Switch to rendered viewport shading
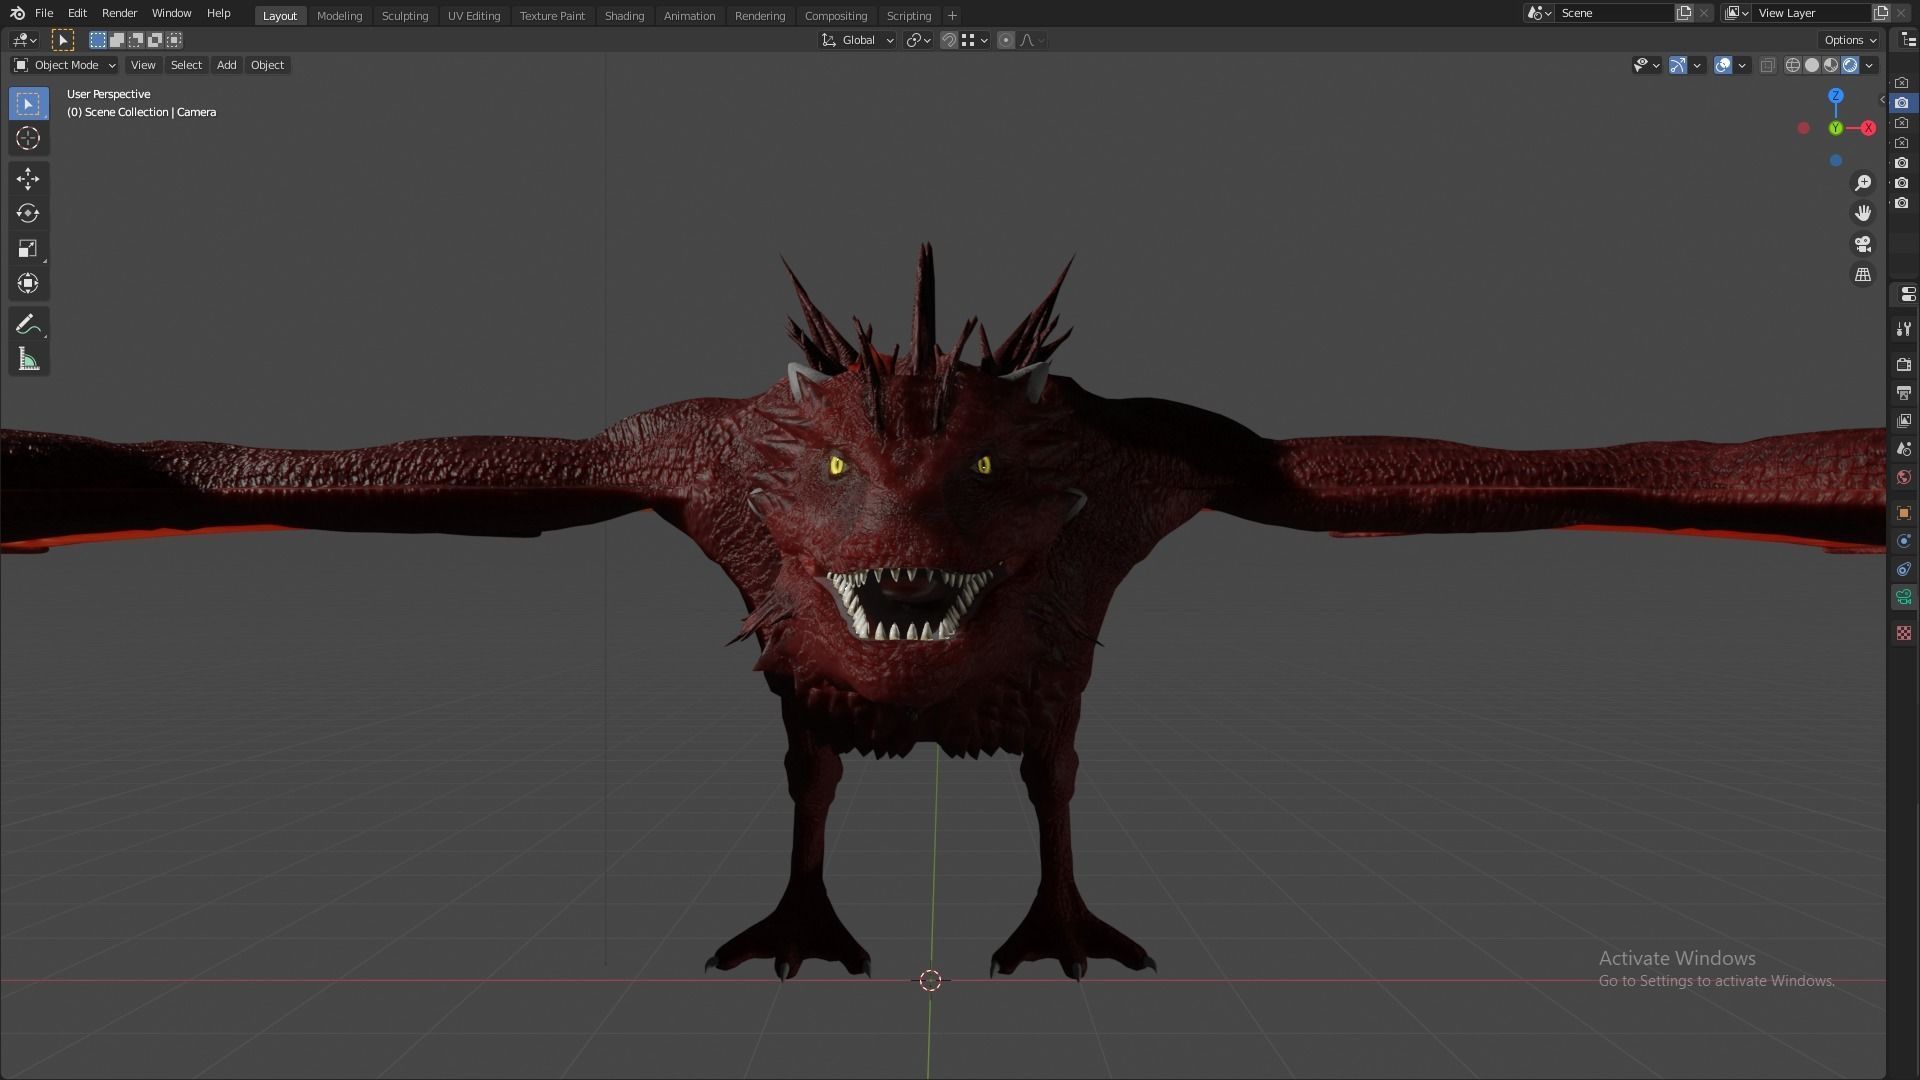 1850,65
